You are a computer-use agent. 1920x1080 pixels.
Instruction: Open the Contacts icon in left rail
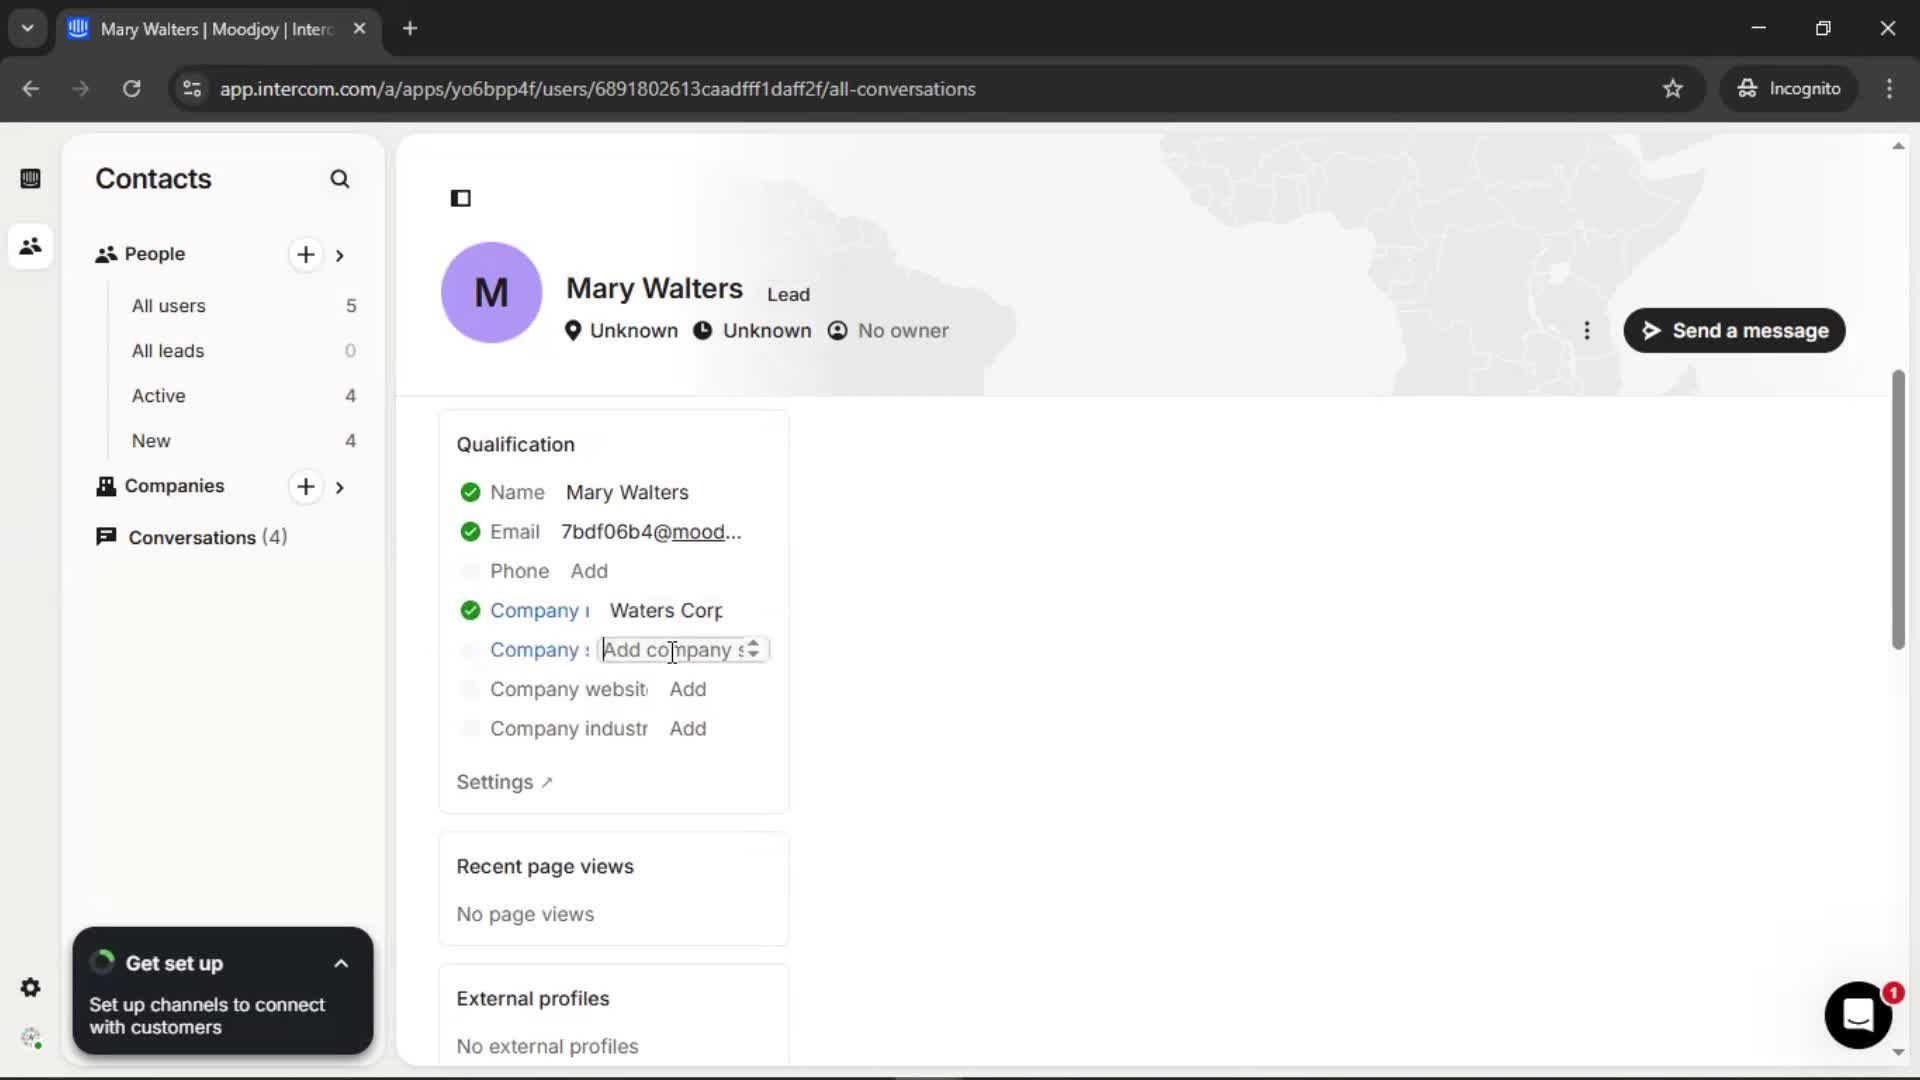[x=30, y=246]
